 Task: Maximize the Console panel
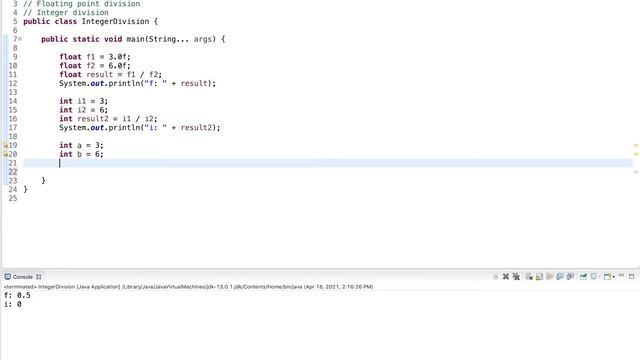[631, 276]
